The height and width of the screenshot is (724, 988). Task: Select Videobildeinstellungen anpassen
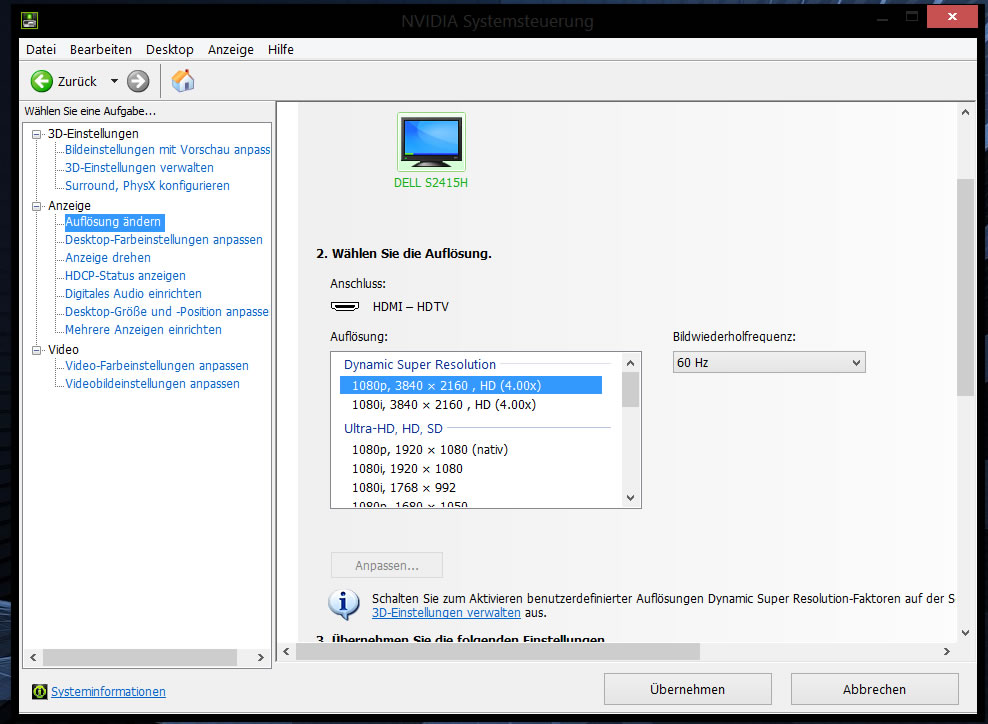pyautogui.click(x=152, y=384)
